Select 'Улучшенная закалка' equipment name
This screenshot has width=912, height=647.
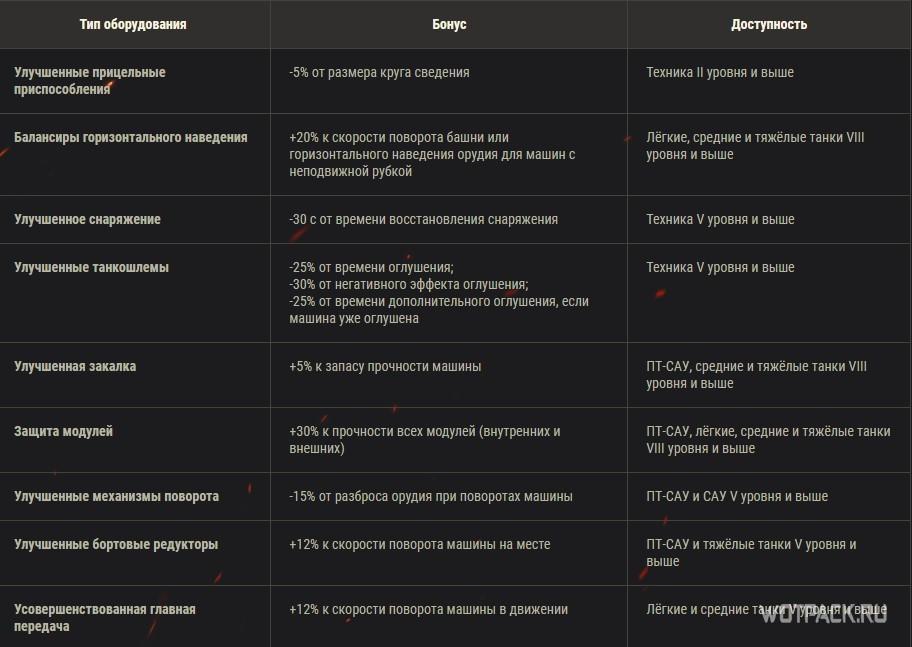[75, 366]
